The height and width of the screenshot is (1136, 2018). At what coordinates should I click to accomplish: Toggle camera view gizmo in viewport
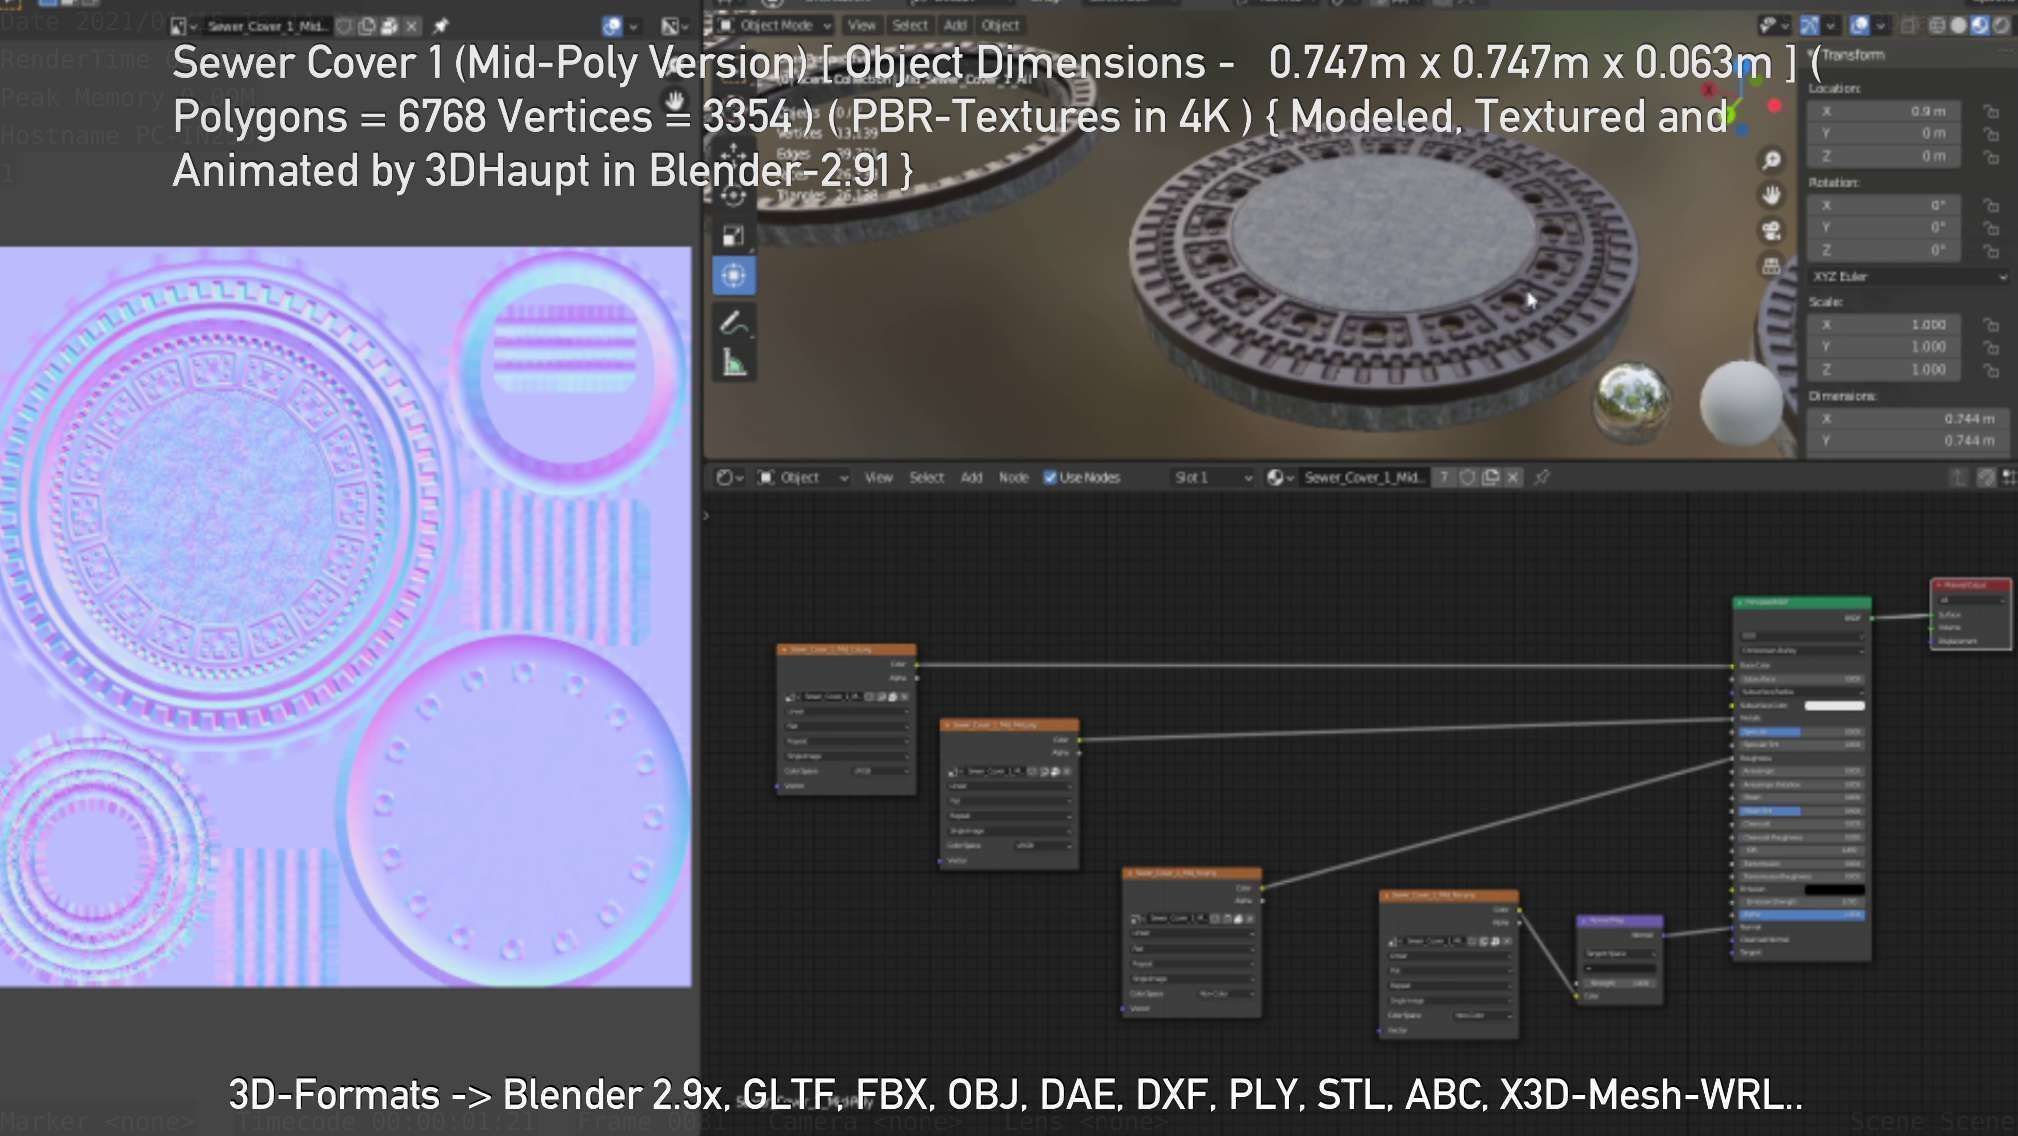1771,231
